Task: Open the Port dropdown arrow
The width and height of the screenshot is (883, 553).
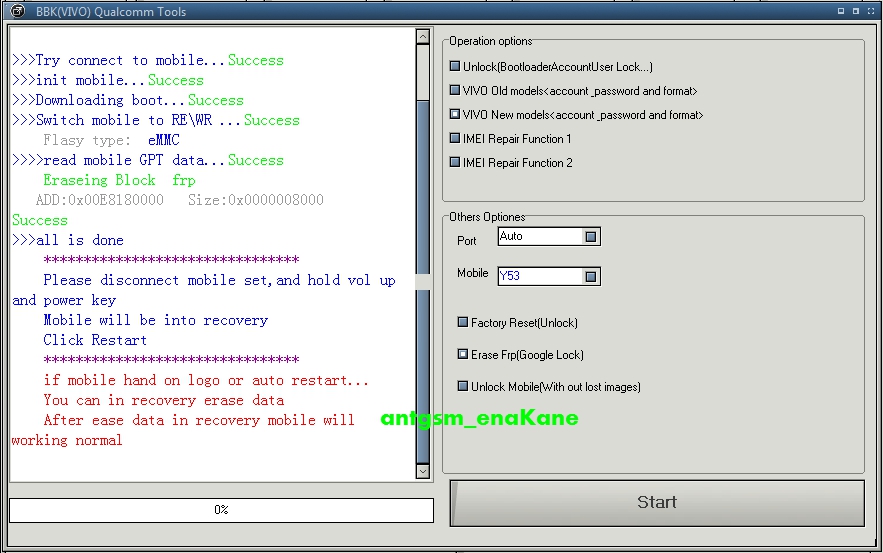Action: (590, 237)
